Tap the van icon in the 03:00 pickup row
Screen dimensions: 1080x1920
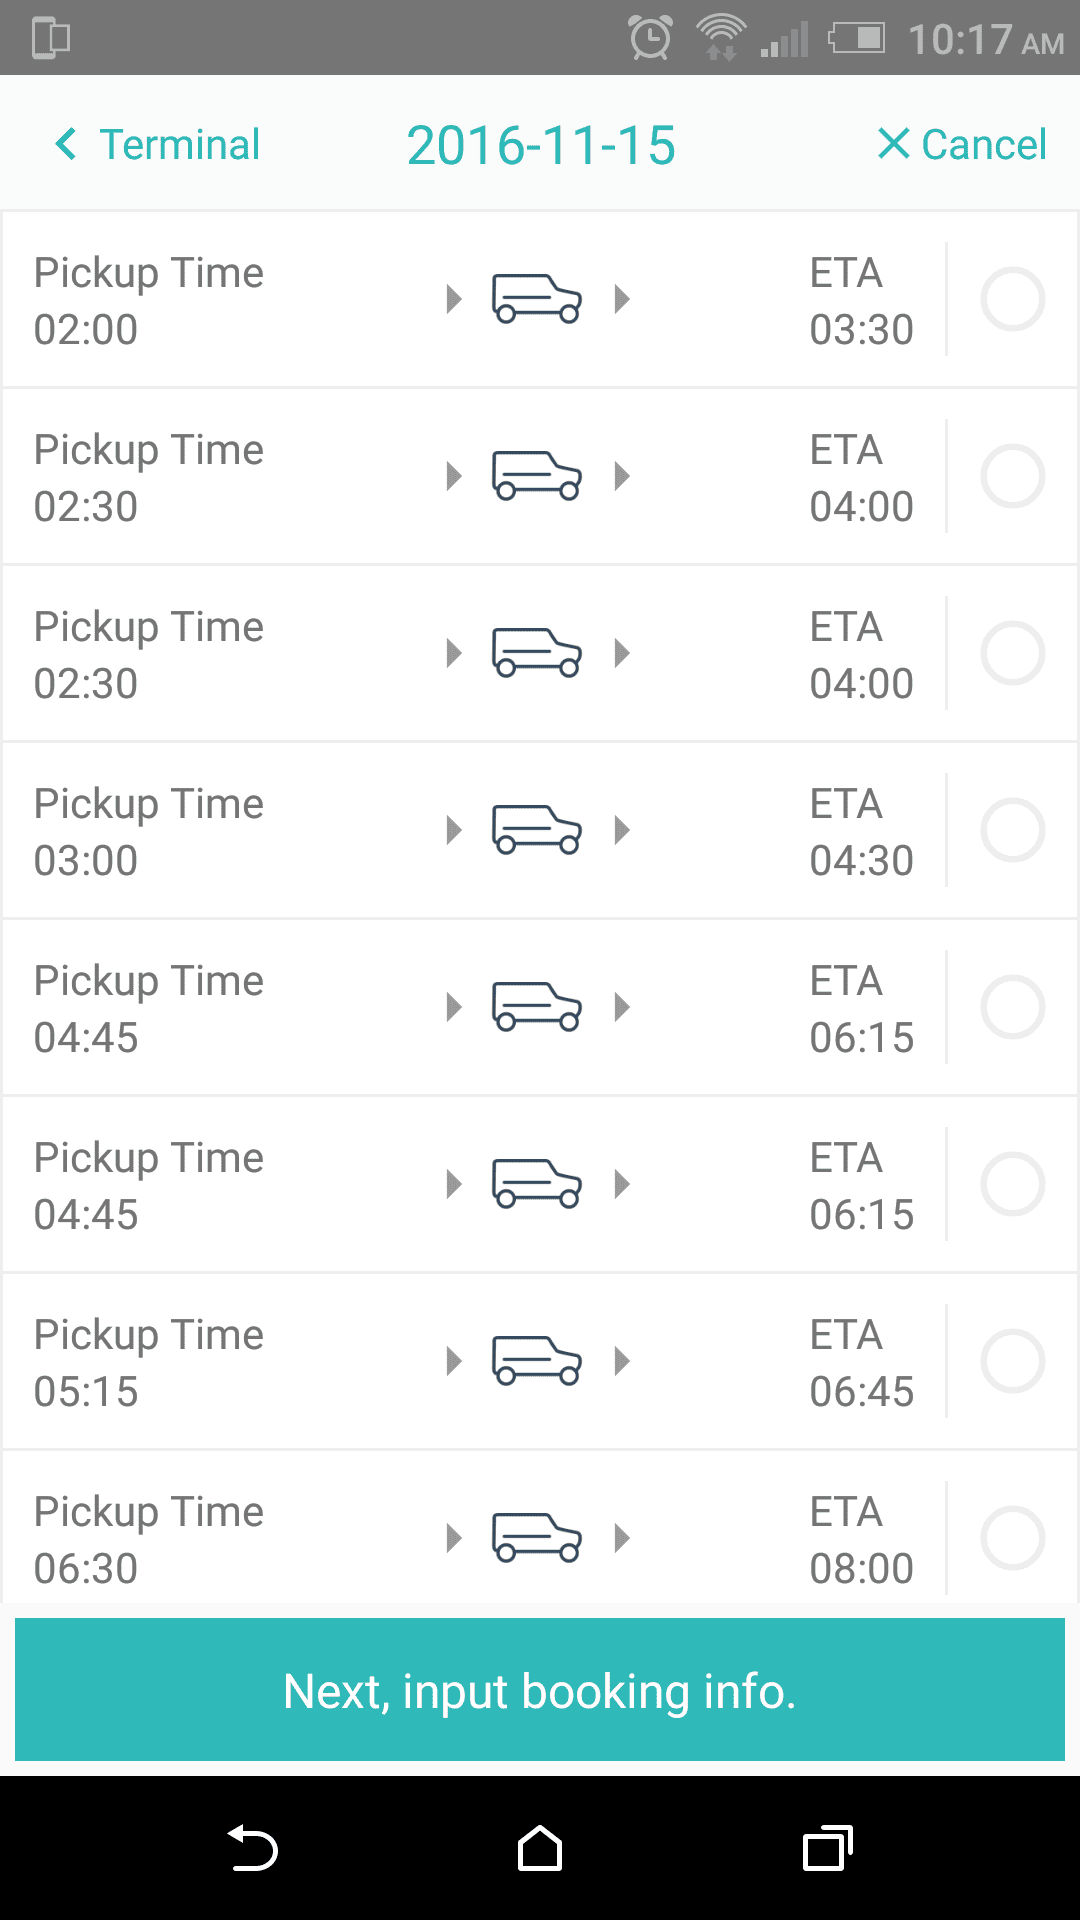[x=537, y=830]
